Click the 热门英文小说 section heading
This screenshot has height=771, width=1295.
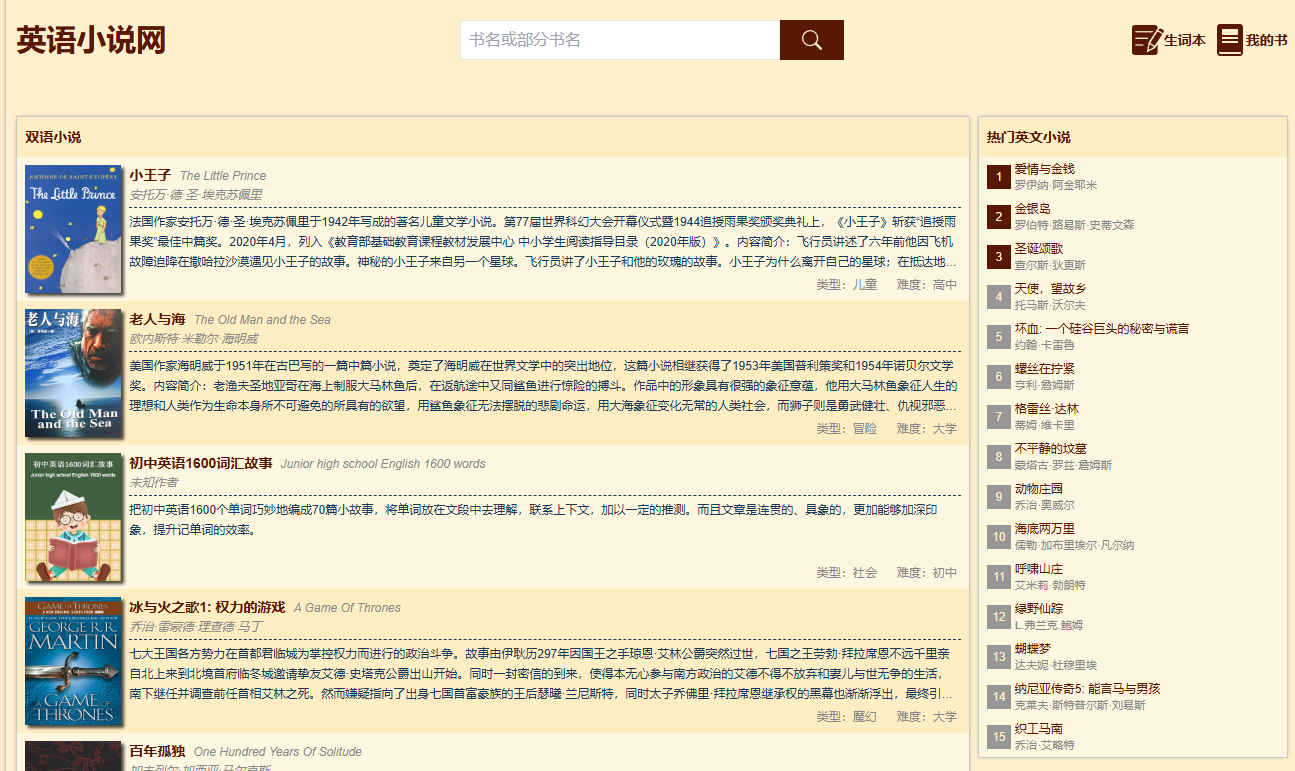coord(1029,137)
